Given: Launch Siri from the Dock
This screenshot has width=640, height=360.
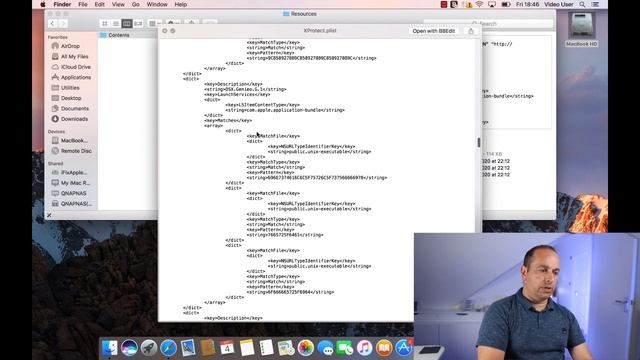Looking at the screenshot, I should pyautogui.click(x=129, y=348).
